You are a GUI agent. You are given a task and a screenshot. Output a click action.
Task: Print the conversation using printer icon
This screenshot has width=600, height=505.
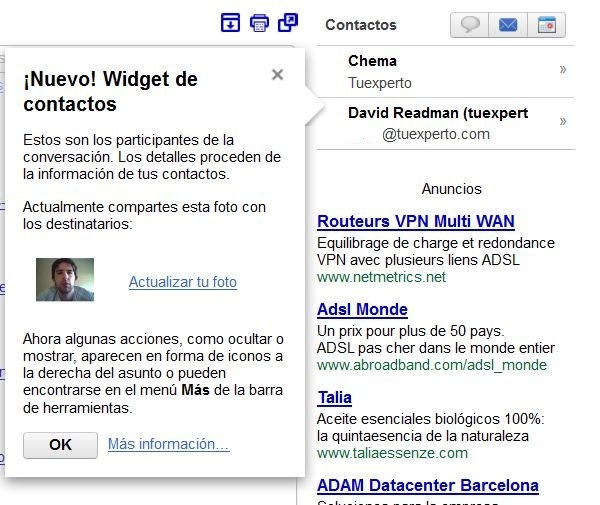259,23
